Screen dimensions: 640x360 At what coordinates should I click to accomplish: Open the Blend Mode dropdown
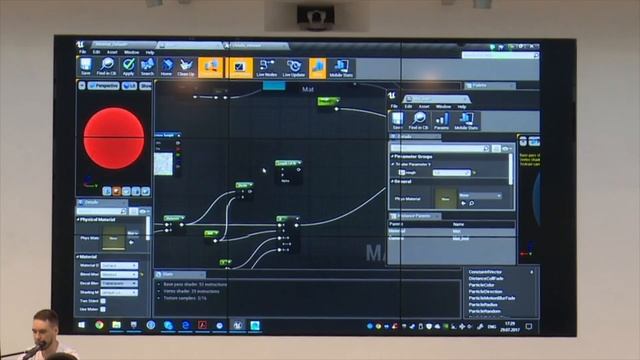tap(119, 275)
